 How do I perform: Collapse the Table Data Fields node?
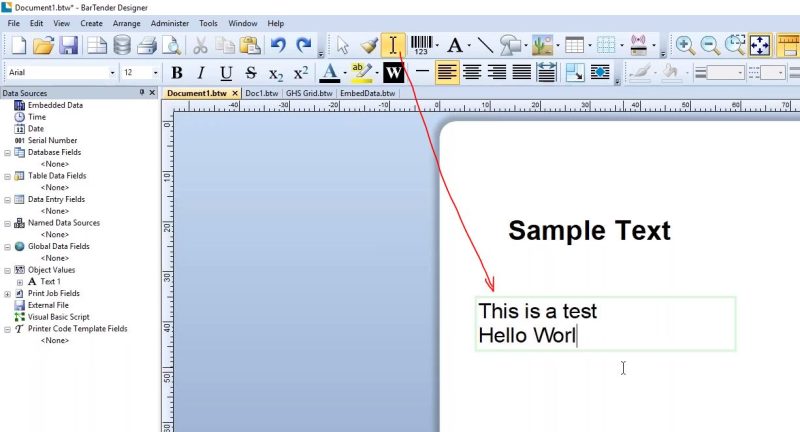8,176
